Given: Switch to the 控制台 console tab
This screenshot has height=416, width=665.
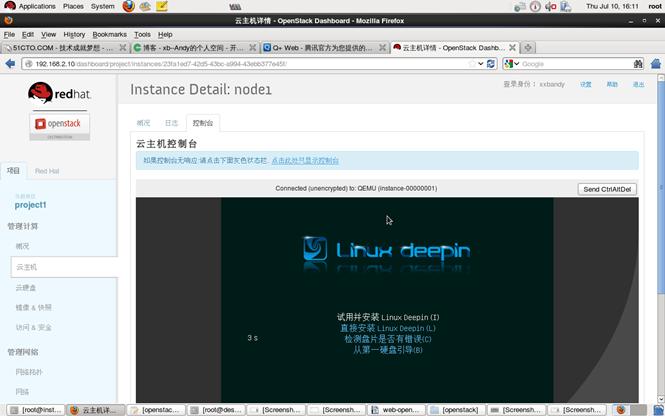Looking at the screenshot, I should click(203, 123).
